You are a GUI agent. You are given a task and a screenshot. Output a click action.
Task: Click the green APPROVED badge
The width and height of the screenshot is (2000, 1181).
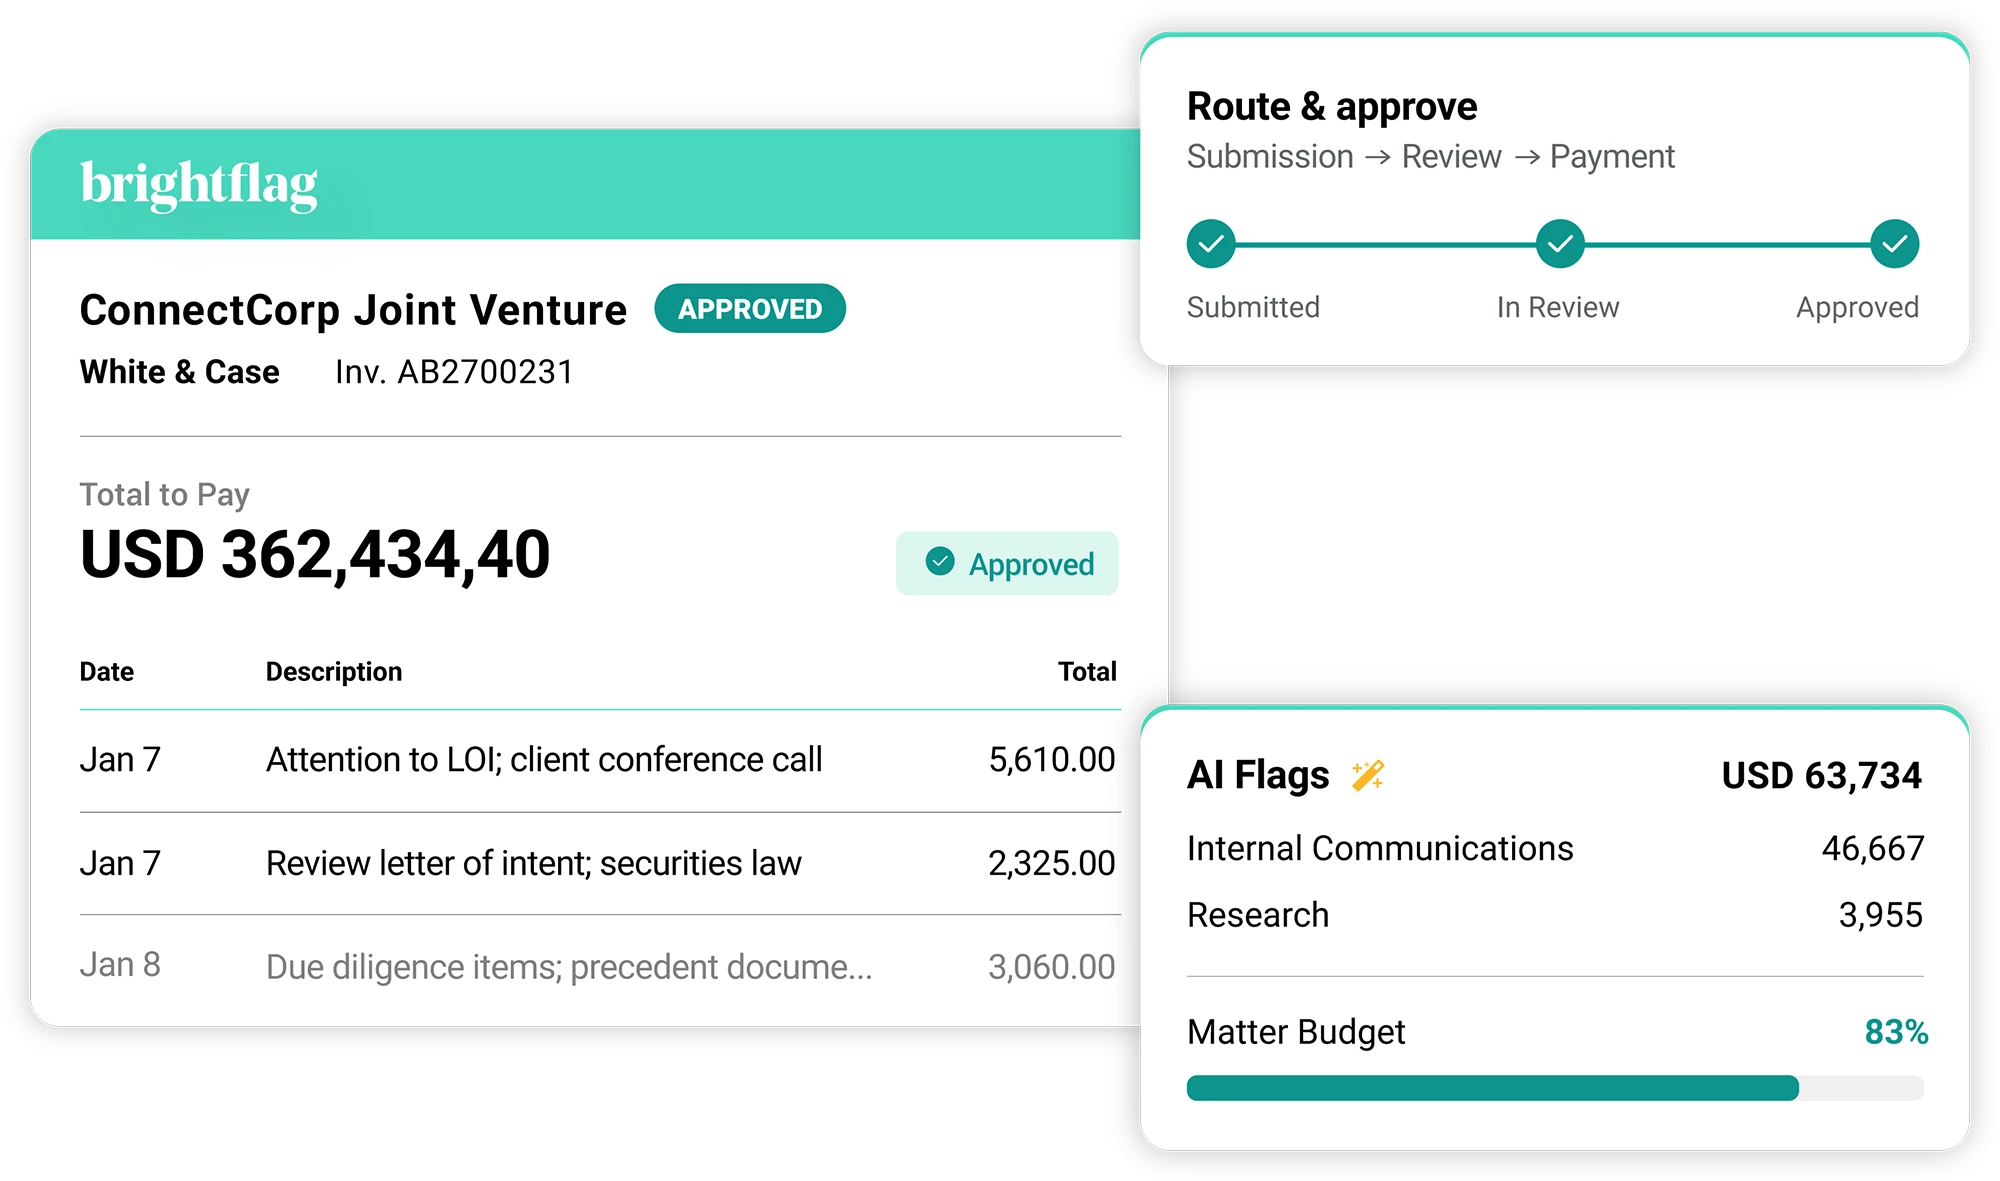(x=750, y=309)
